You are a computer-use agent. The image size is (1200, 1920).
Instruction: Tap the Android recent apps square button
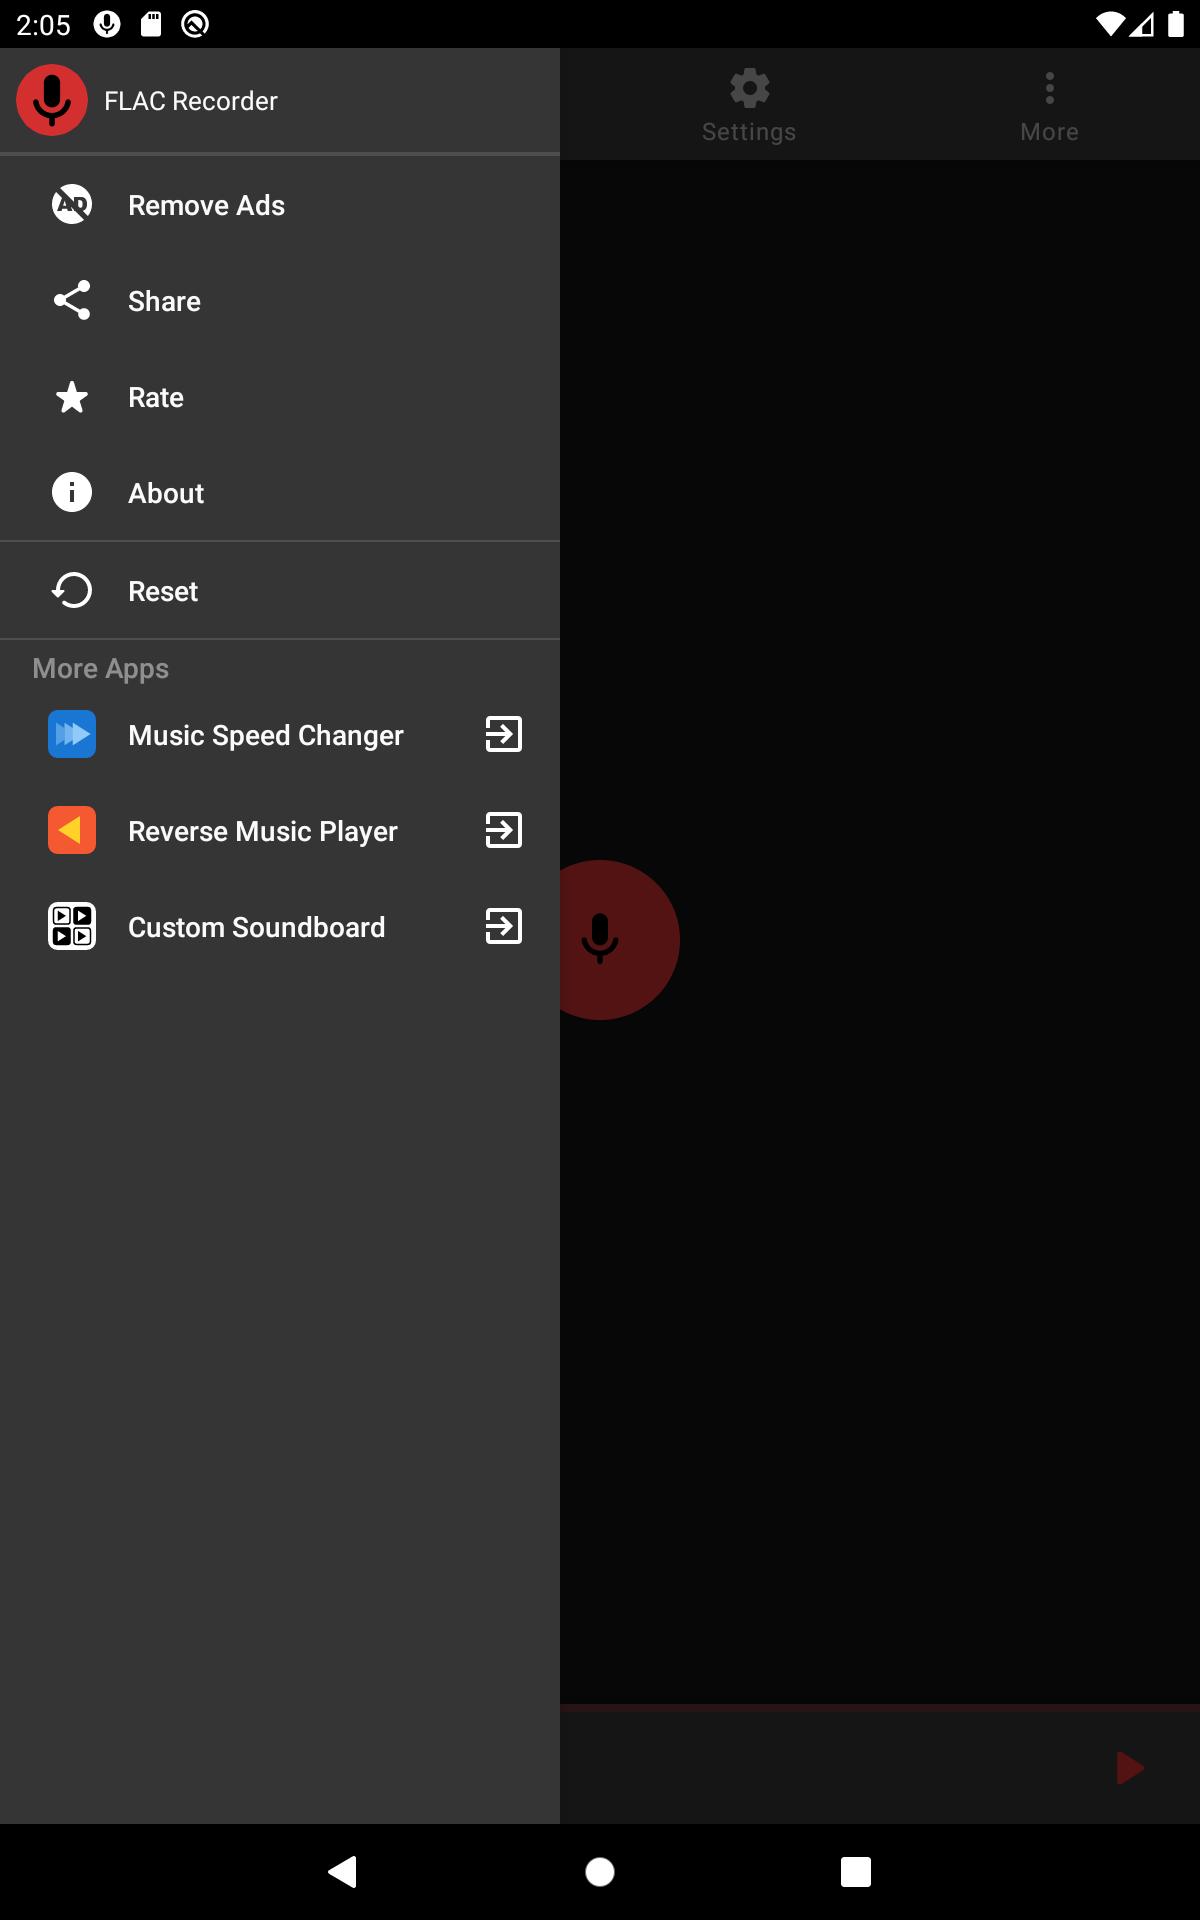pyautogui.click(x=856, y=1872)
